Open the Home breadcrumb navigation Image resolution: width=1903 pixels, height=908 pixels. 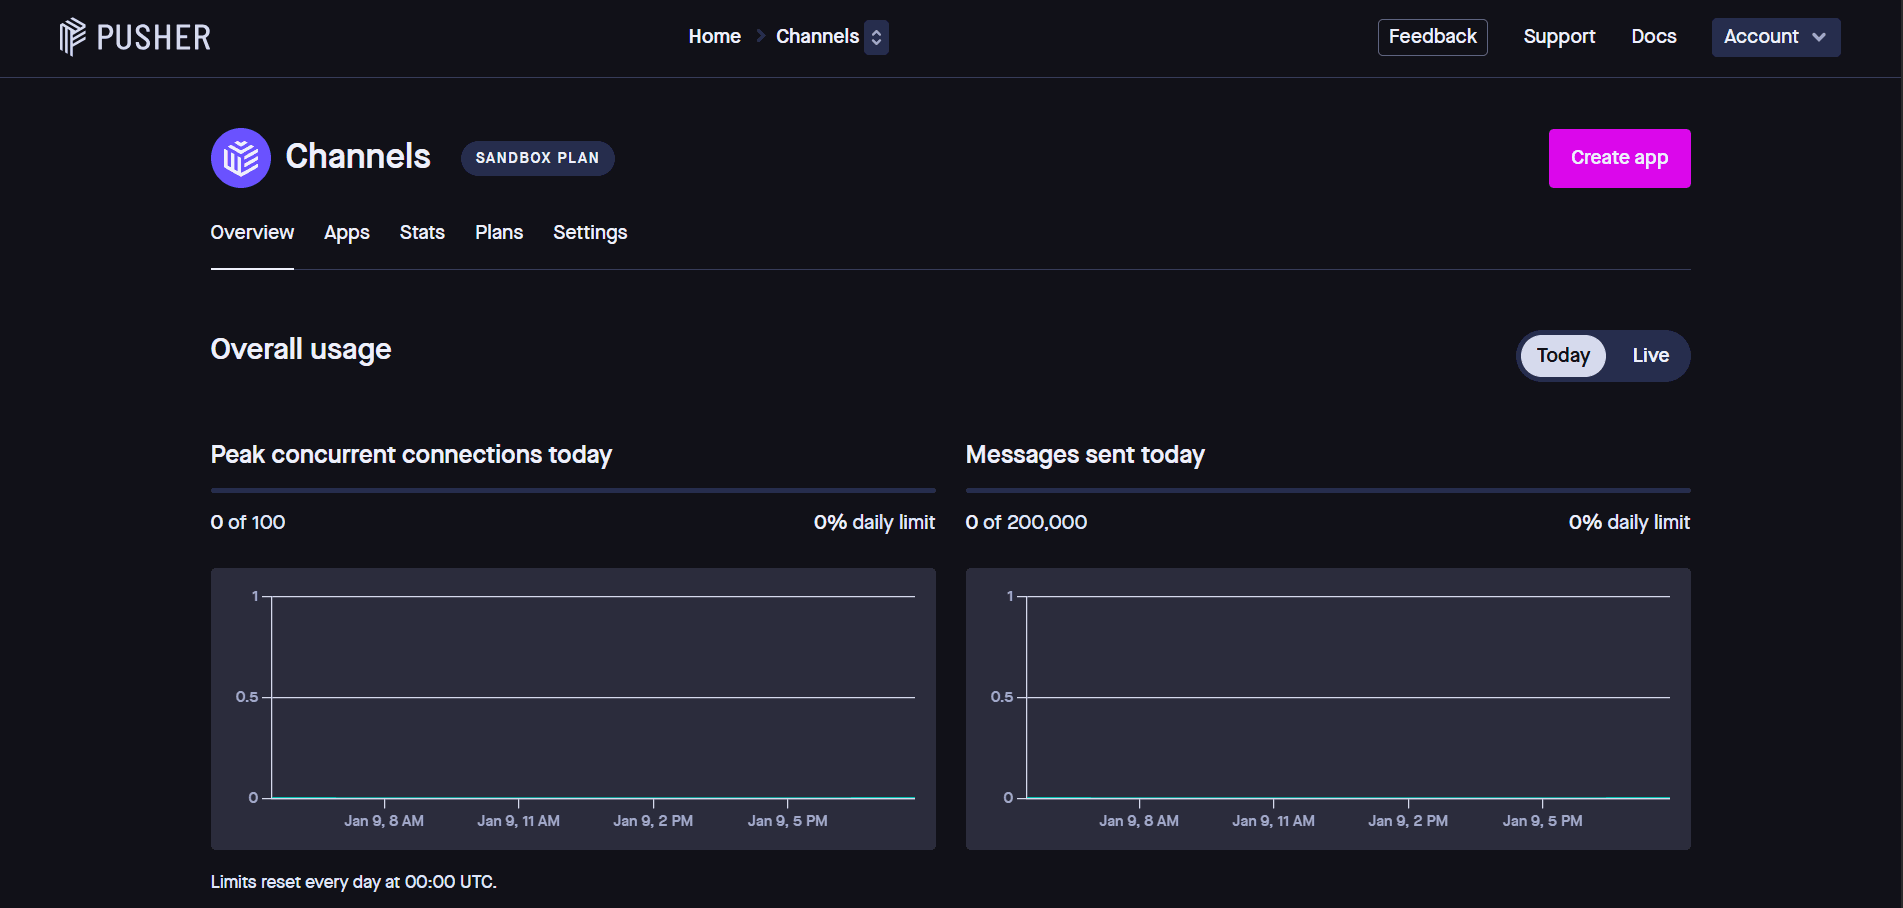(x=714, y=36)
